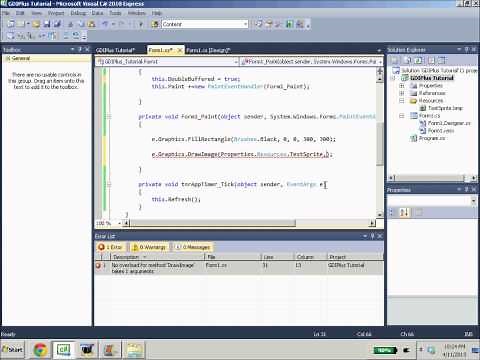Click the Cut scissors toolbar icon
480x360 pixels.
[71, 24]
